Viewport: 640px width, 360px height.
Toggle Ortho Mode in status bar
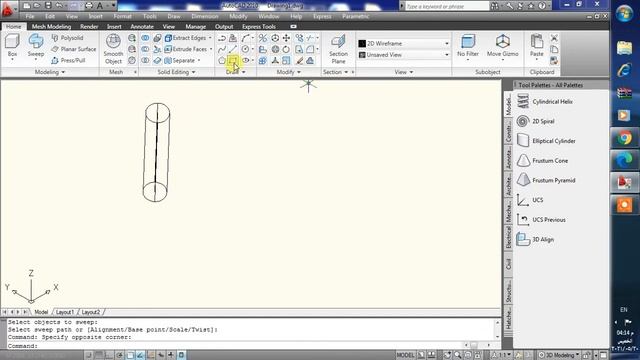[109, 355]
